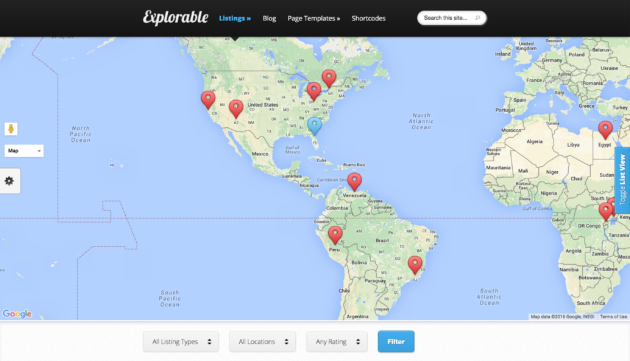This screenshot has width=630, height=361.
Task: Open the Map type dropdown
Action: [24, 151]
